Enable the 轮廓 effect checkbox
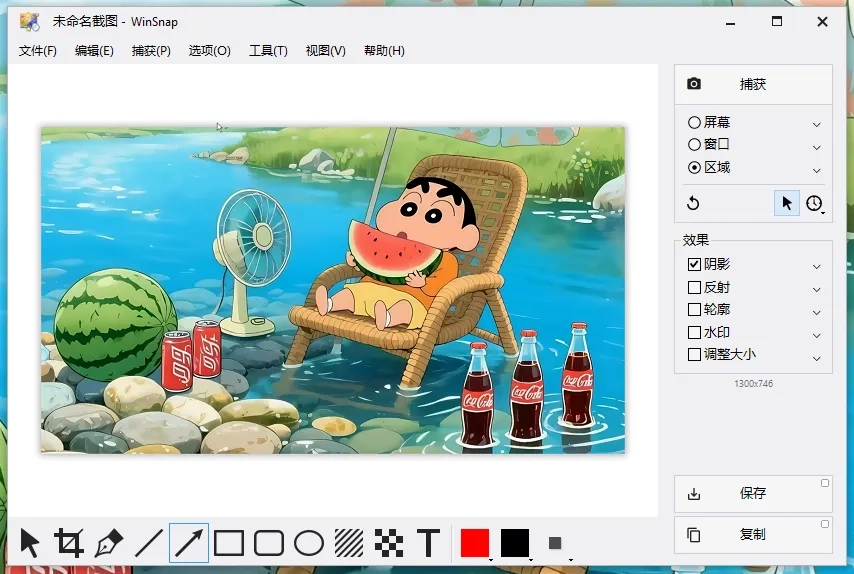Viewport: 854px width, 574px height. click(x=694, y=309)
